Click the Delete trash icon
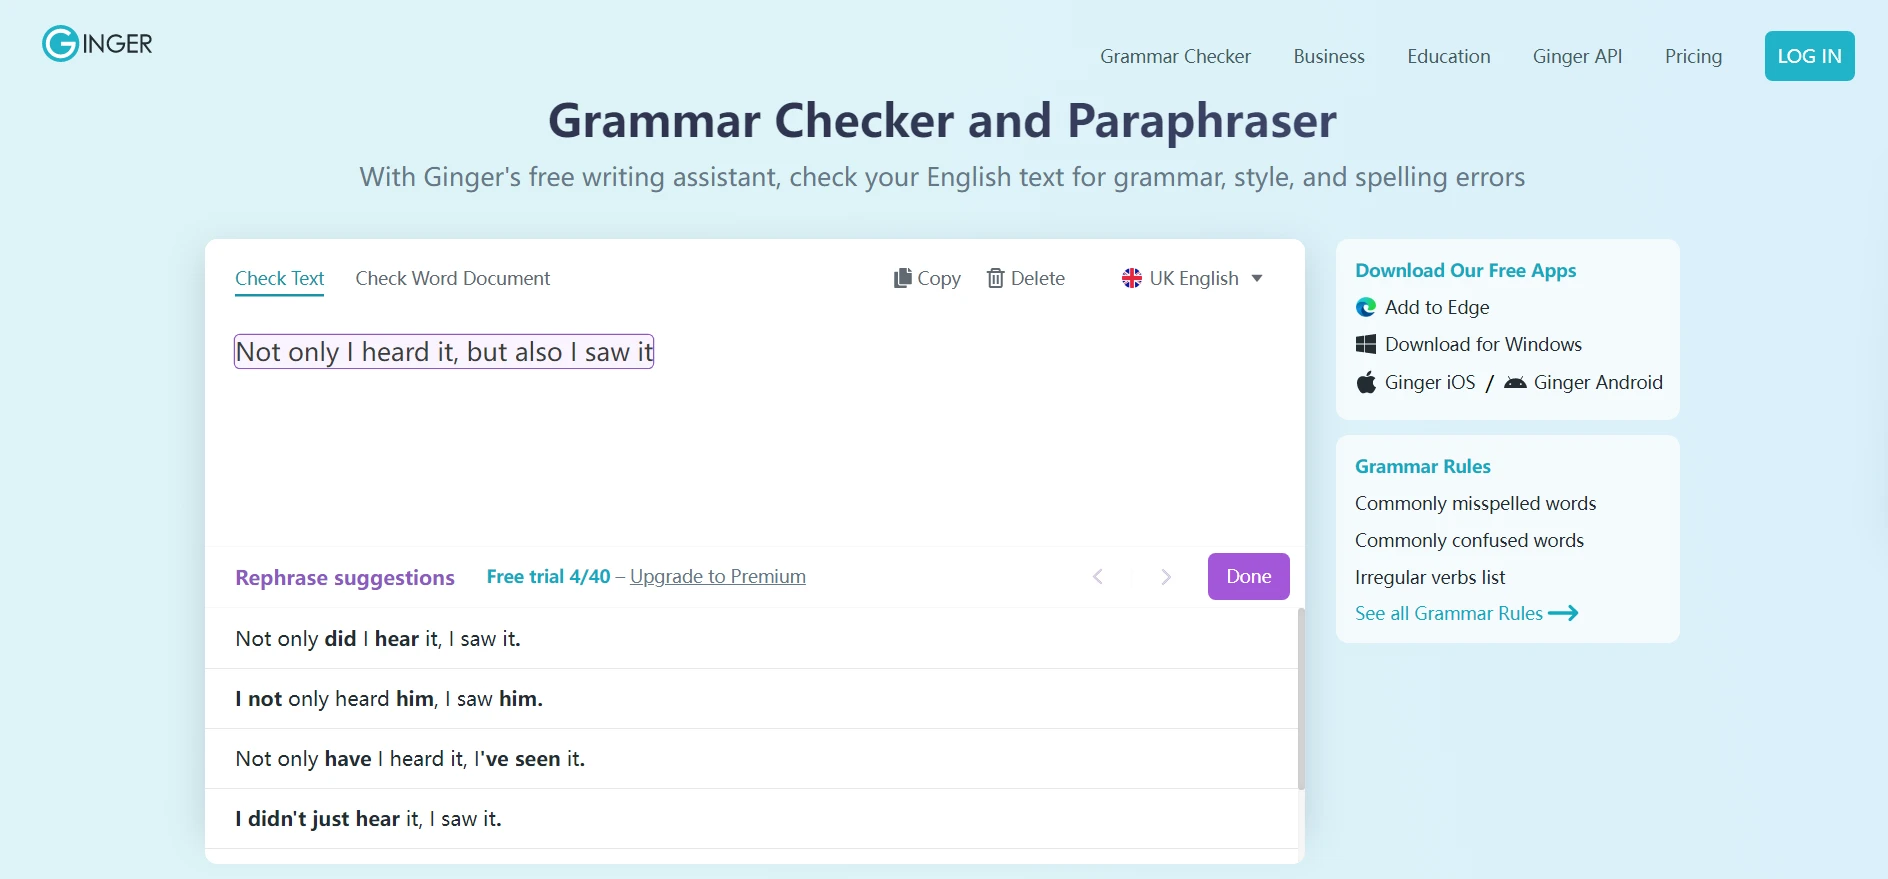The width and height of the screenshot is (1888, 879). pos(995,278)
